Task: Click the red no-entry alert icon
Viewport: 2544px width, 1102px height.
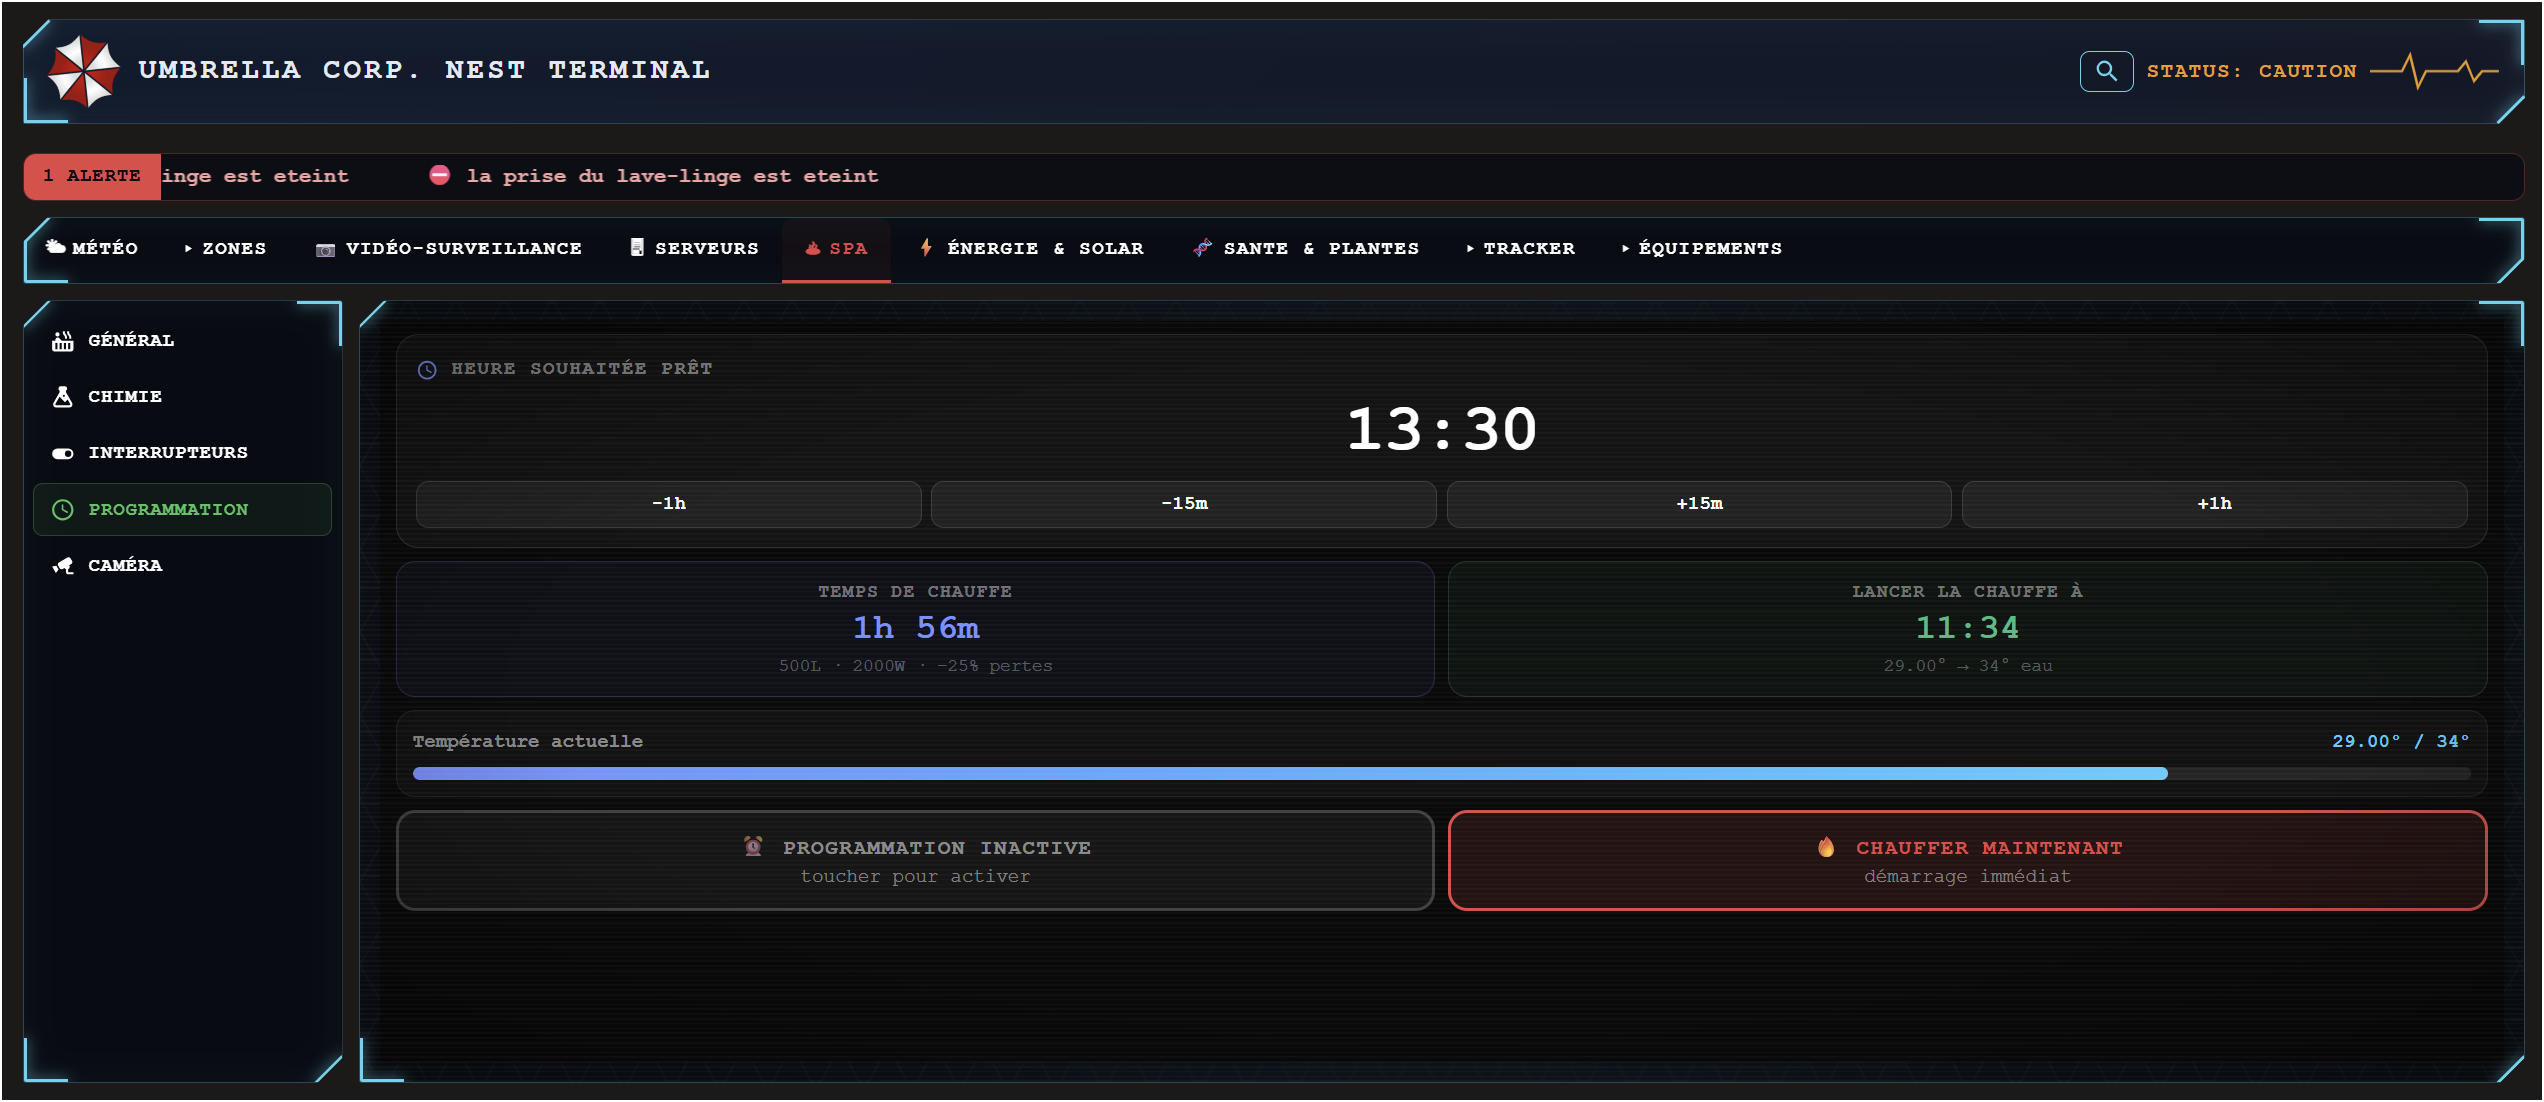Action: coord(440,175)
